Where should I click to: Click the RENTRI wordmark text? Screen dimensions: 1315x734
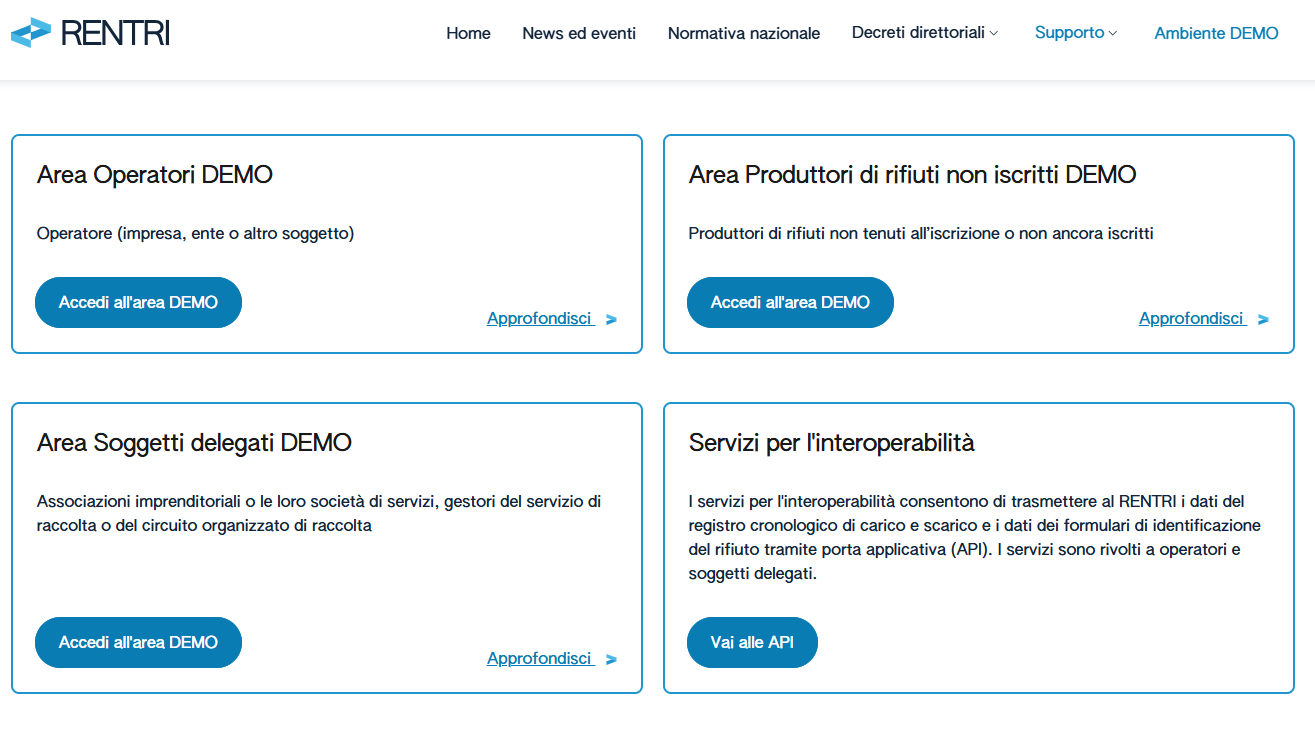click(x=115, y=33)
